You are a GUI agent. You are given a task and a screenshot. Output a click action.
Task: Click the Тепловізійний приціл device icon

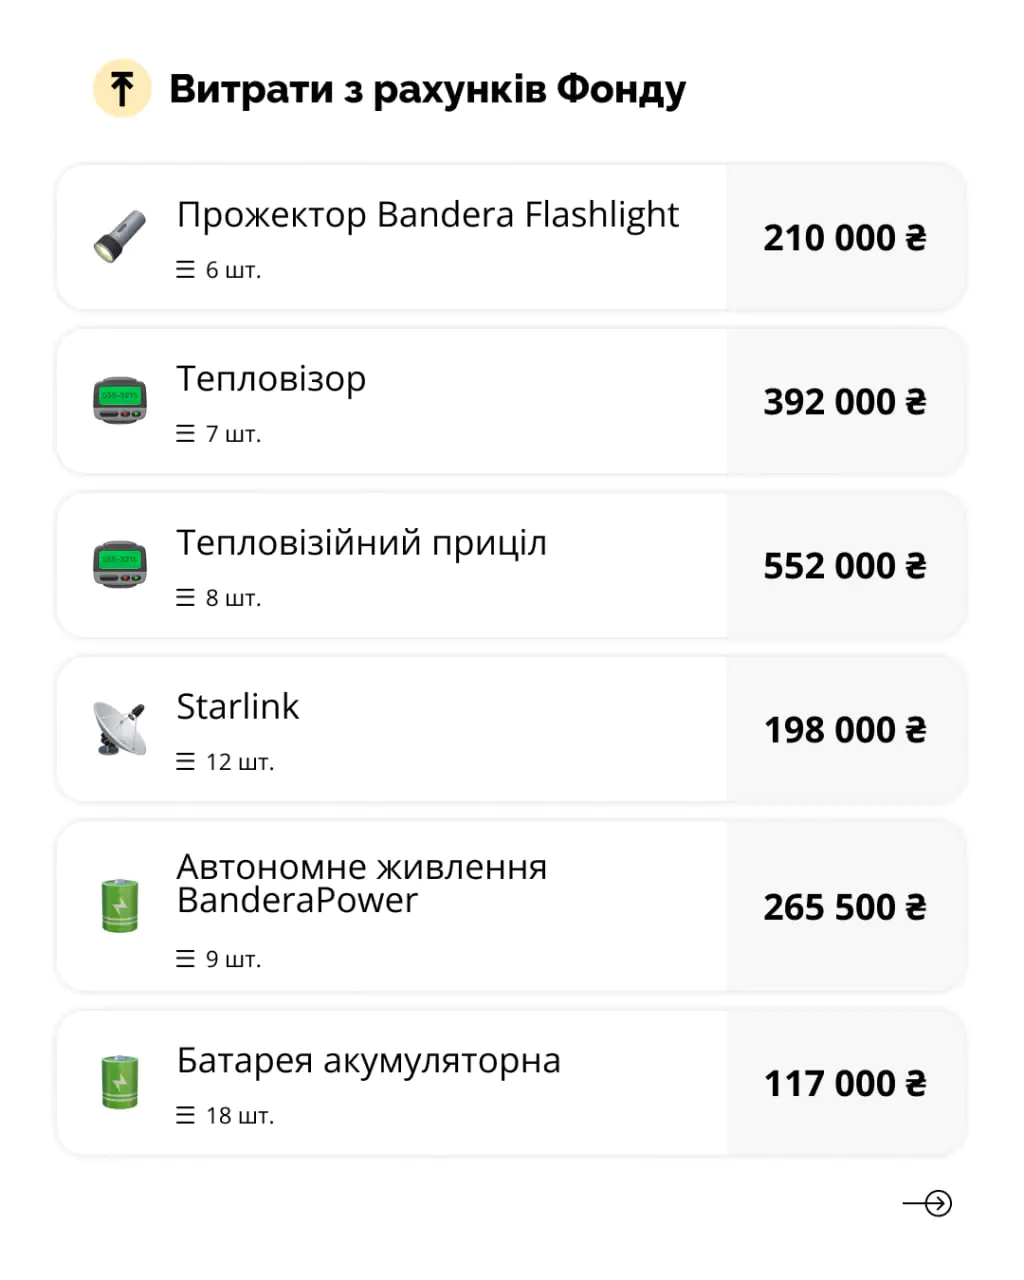120,564
